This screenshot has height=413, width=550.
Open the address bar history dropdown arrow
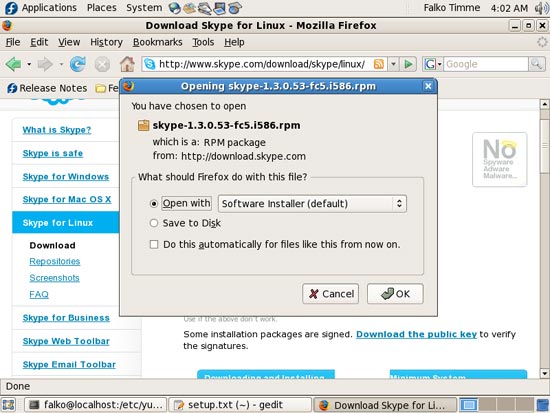click(x=394, y=64)
